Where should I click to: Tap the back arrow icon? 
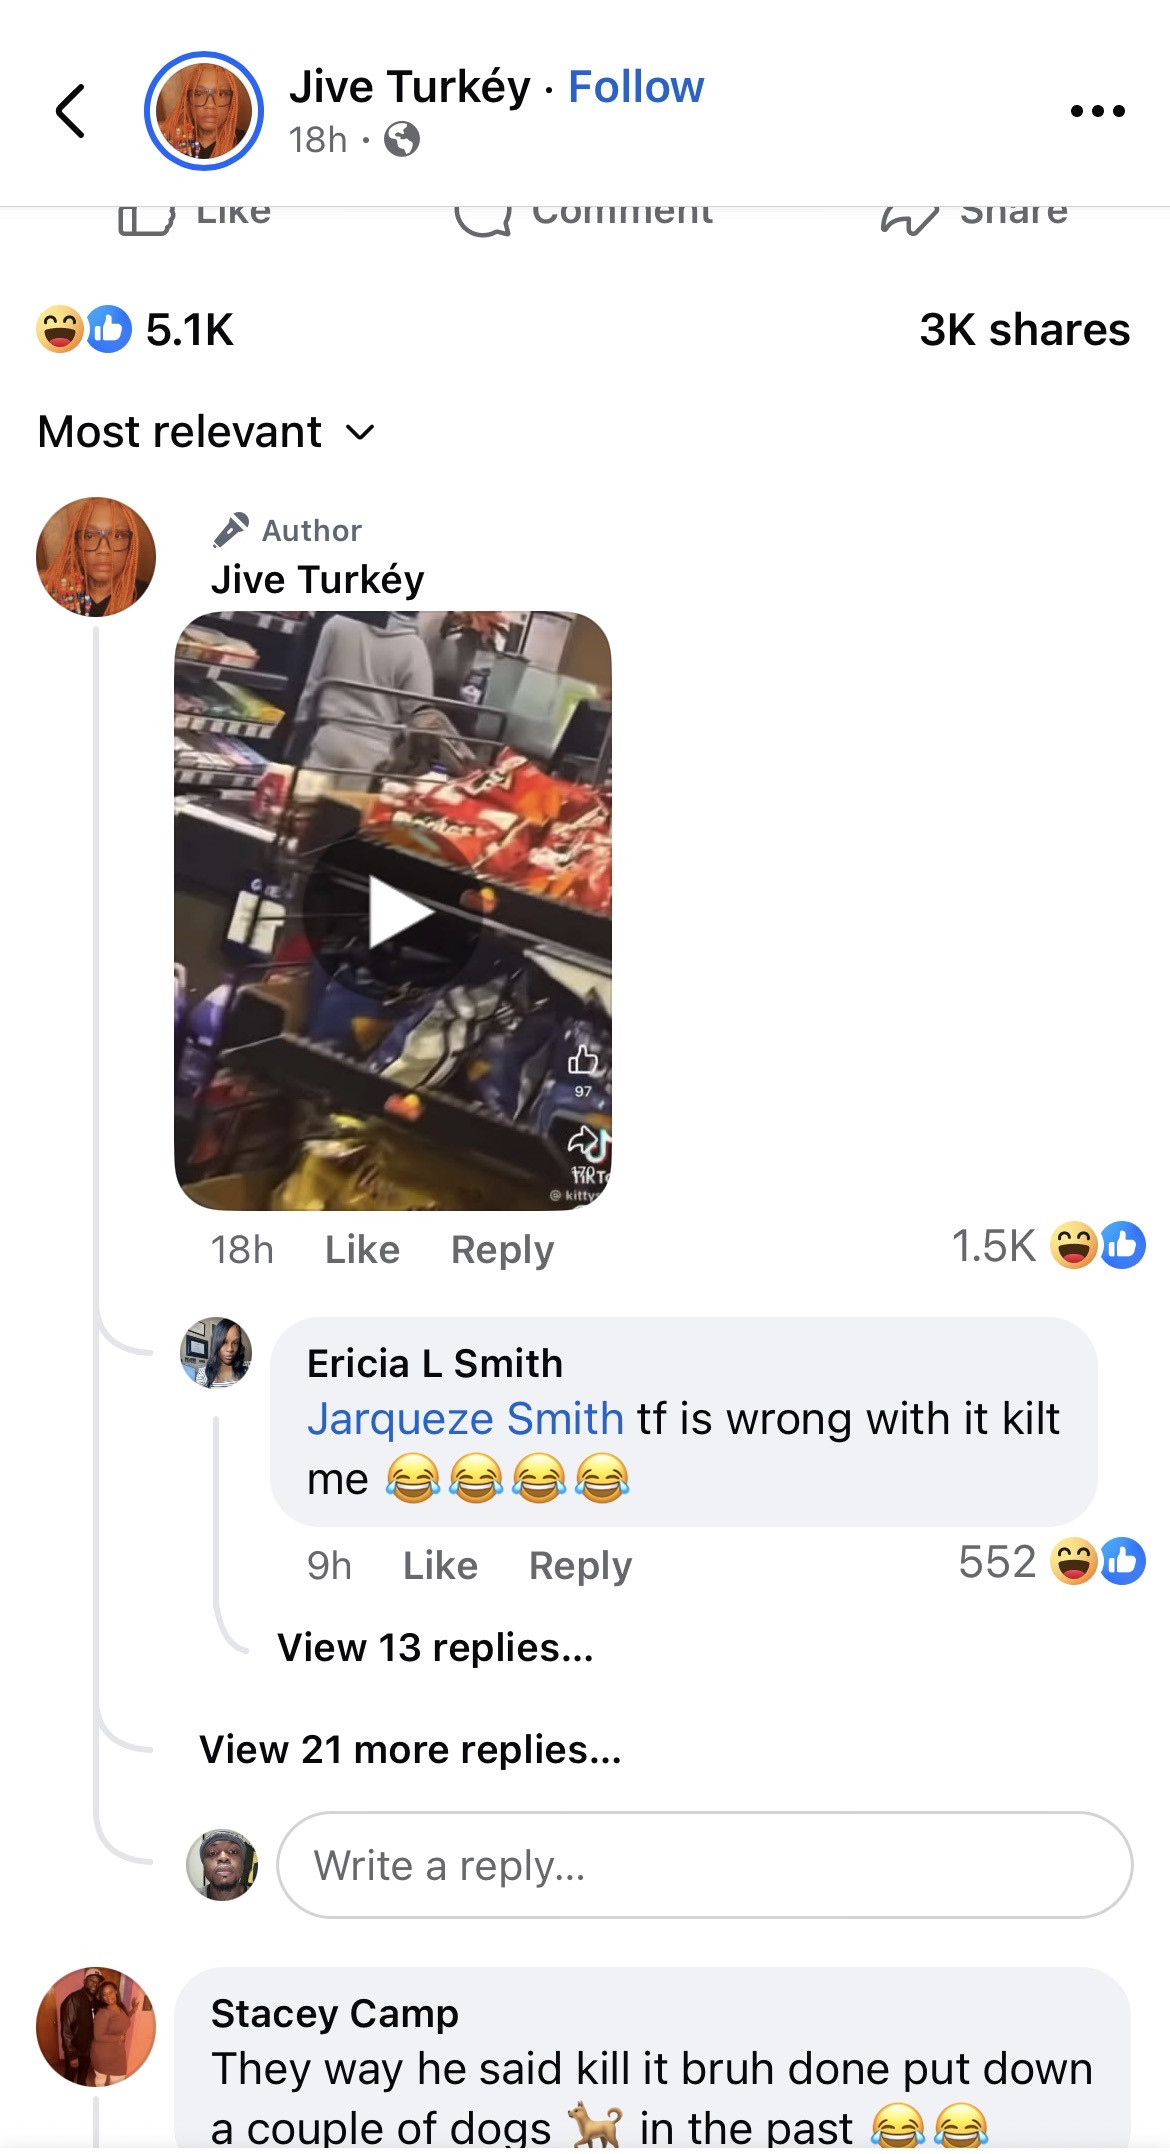tap(70, 111)
